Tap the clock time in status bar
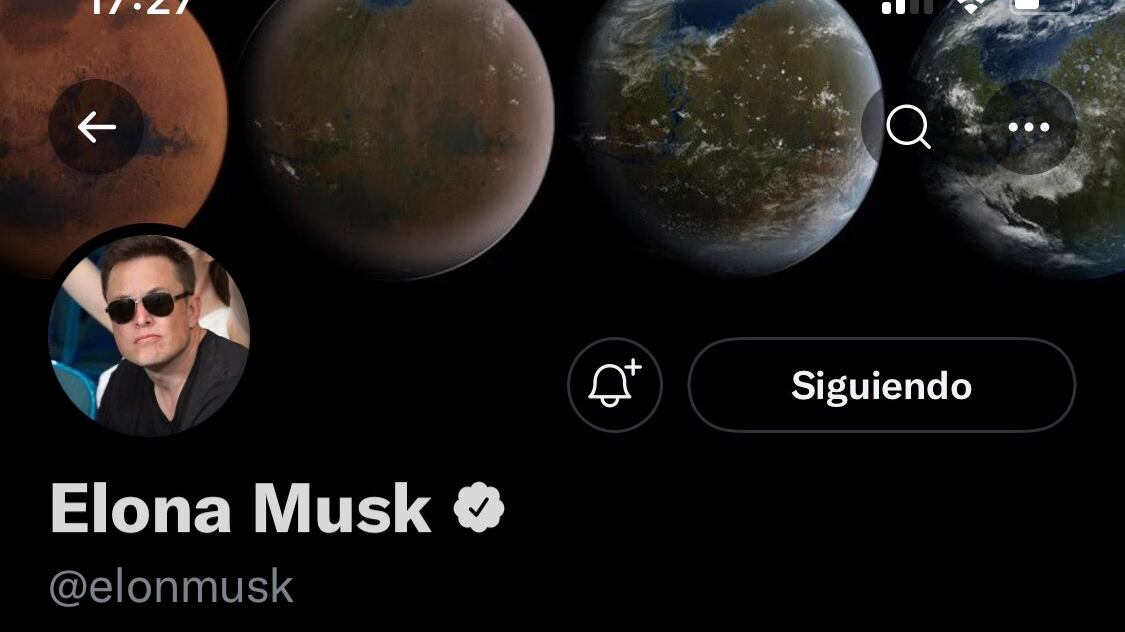This screenshot has height=632, width=1125. [x=140, y=7]
